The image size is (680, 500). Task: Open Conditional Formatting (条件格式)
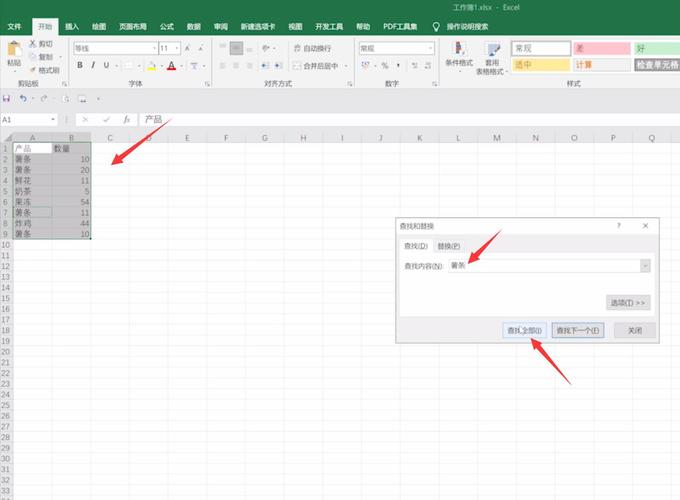tap(459, 56)
